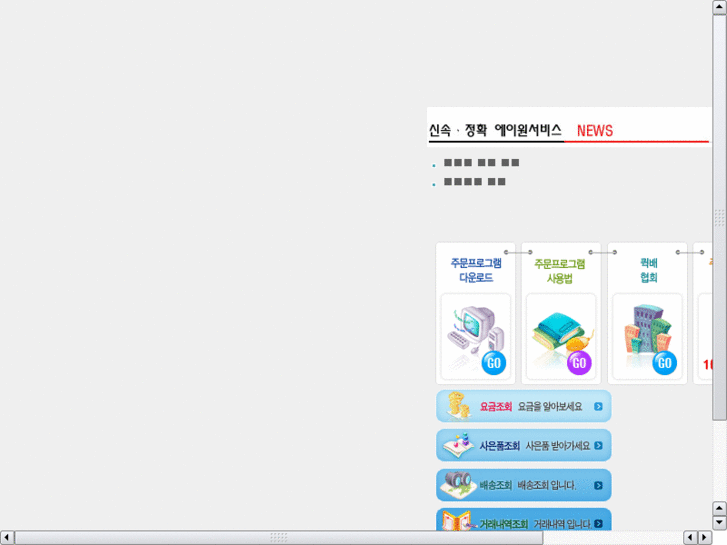The height and width of the screenshot is (545, 727).
Task: Click the vertical scrollbar thumb
Action: click(x=719, y=217)
